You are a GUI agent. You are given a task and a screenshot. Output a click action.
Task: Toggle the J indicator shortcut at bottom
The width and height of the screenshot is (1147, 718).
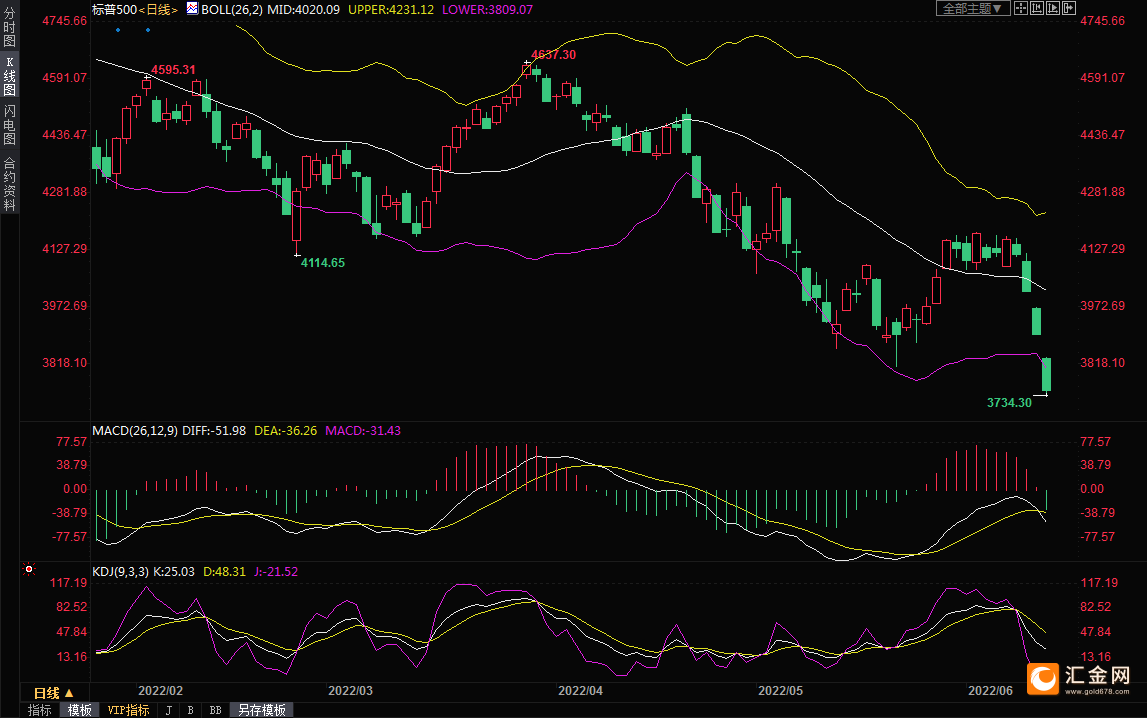[x=168, y=710]
